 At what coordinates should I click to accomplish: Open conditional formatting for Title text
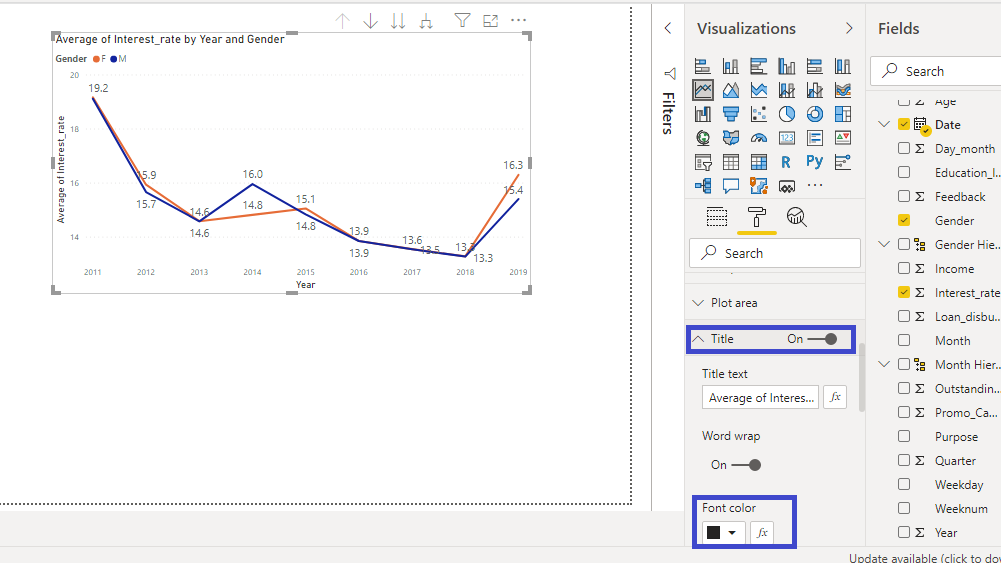coord(835,398)
